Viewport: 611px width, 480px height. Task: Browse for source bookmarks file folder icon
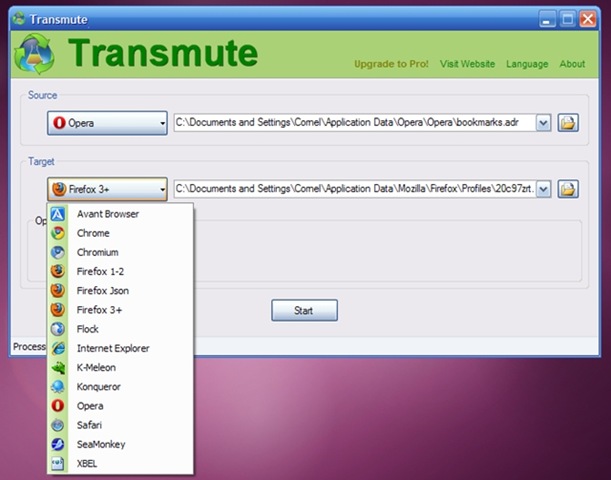pos(568,123)
